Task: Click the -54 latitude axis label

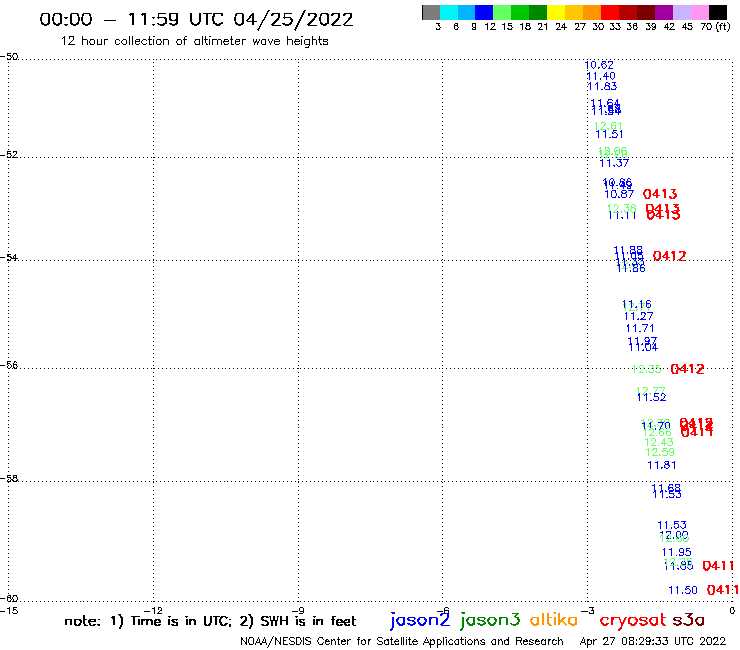Action: point(9,258)
